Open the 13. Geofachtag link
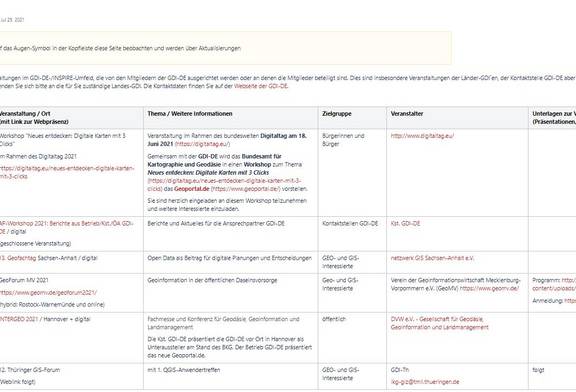Screen dimensions: 576x392 (x=17, y=258)
